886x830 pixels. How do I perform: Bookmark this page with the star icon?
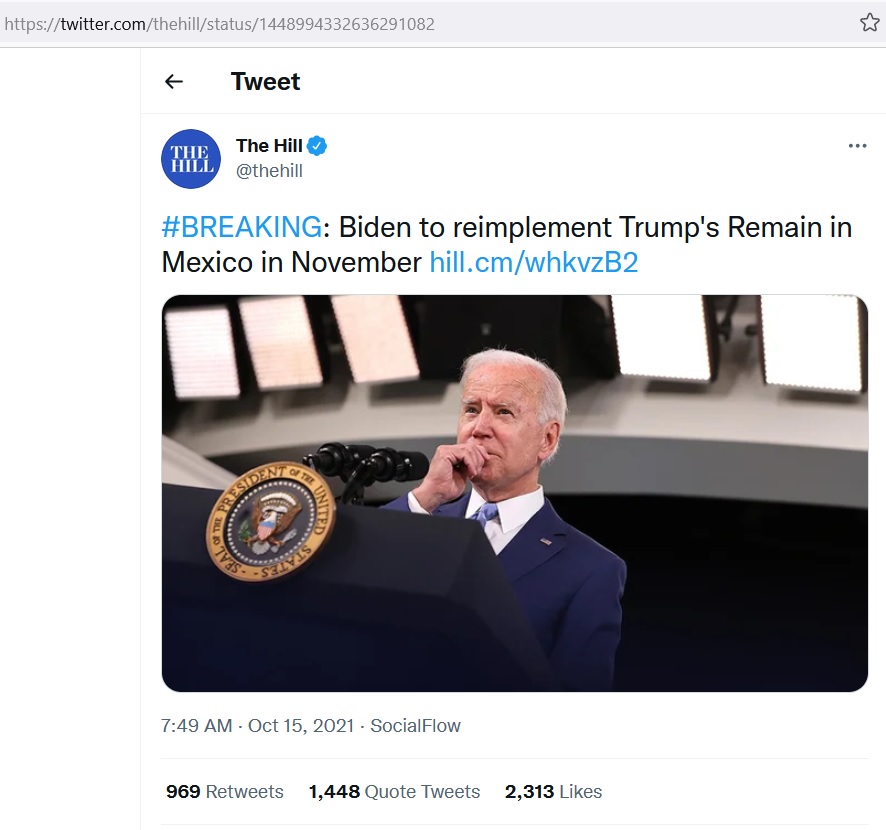(x=869, y=23)
